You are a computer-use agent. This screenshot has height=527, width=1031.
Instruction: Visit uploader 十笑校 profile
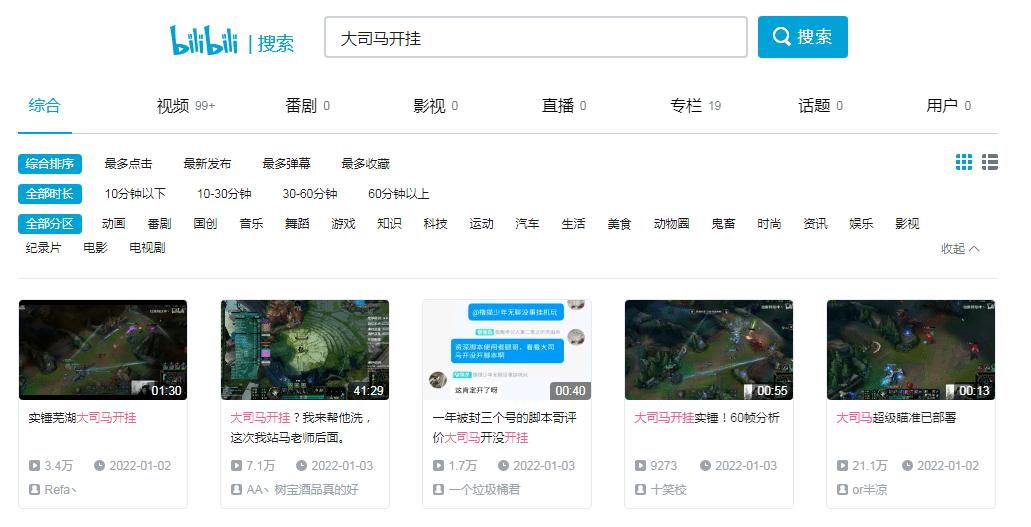point(668,489)
